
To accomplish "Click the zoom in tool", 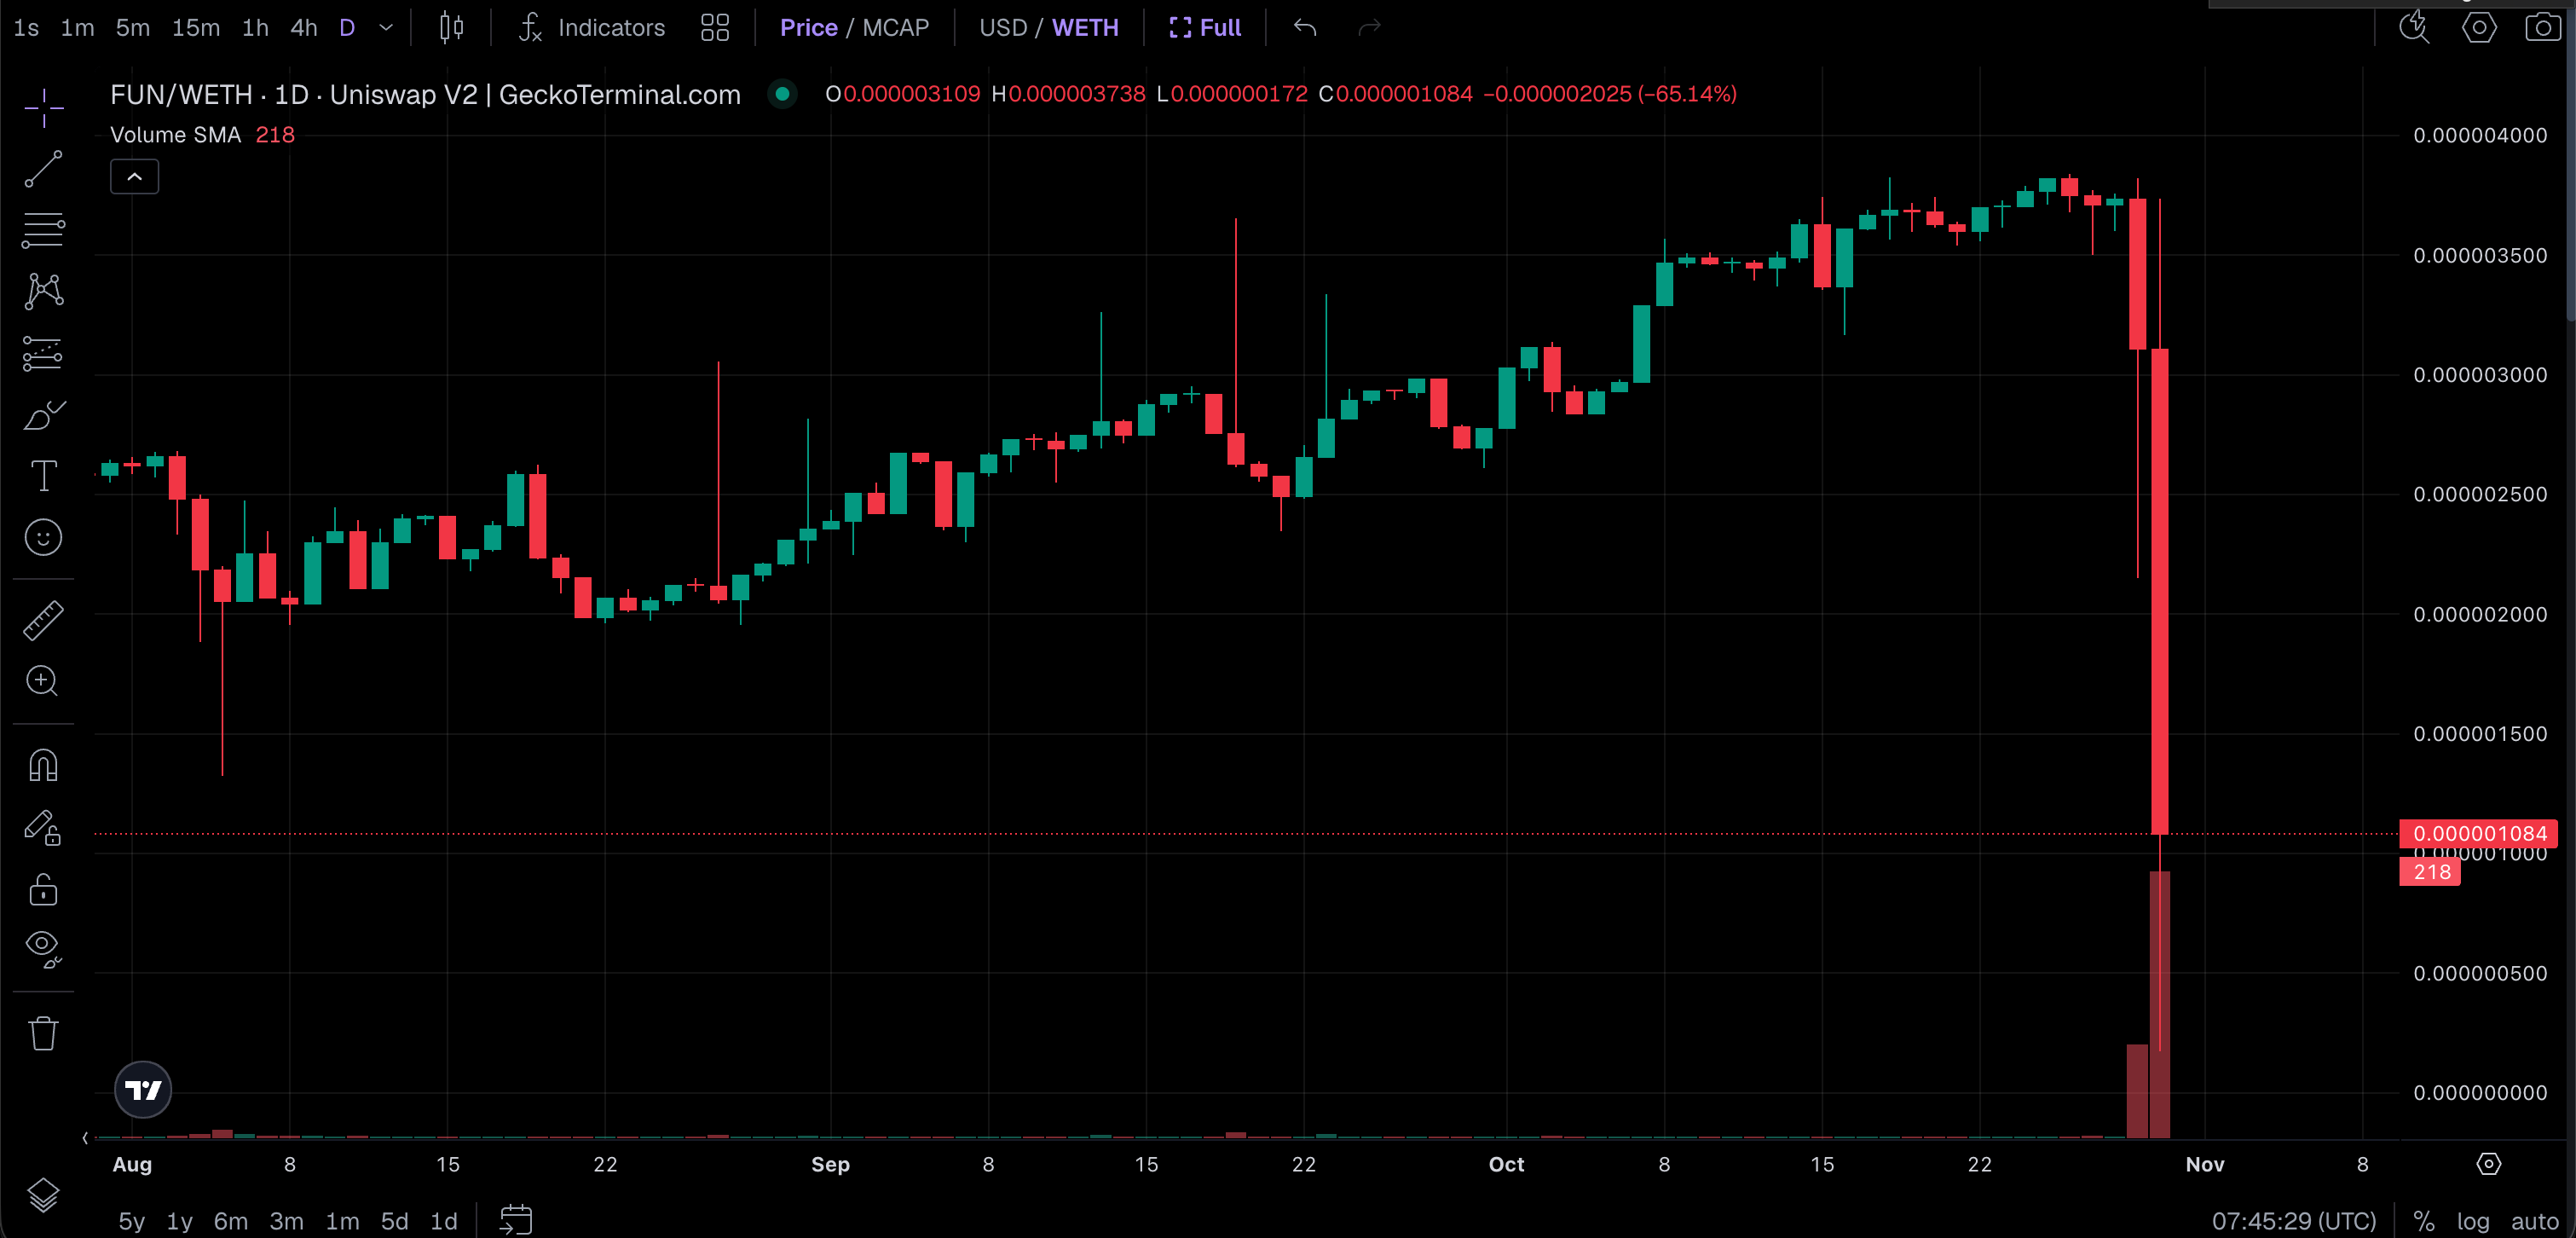I will 43,681.
